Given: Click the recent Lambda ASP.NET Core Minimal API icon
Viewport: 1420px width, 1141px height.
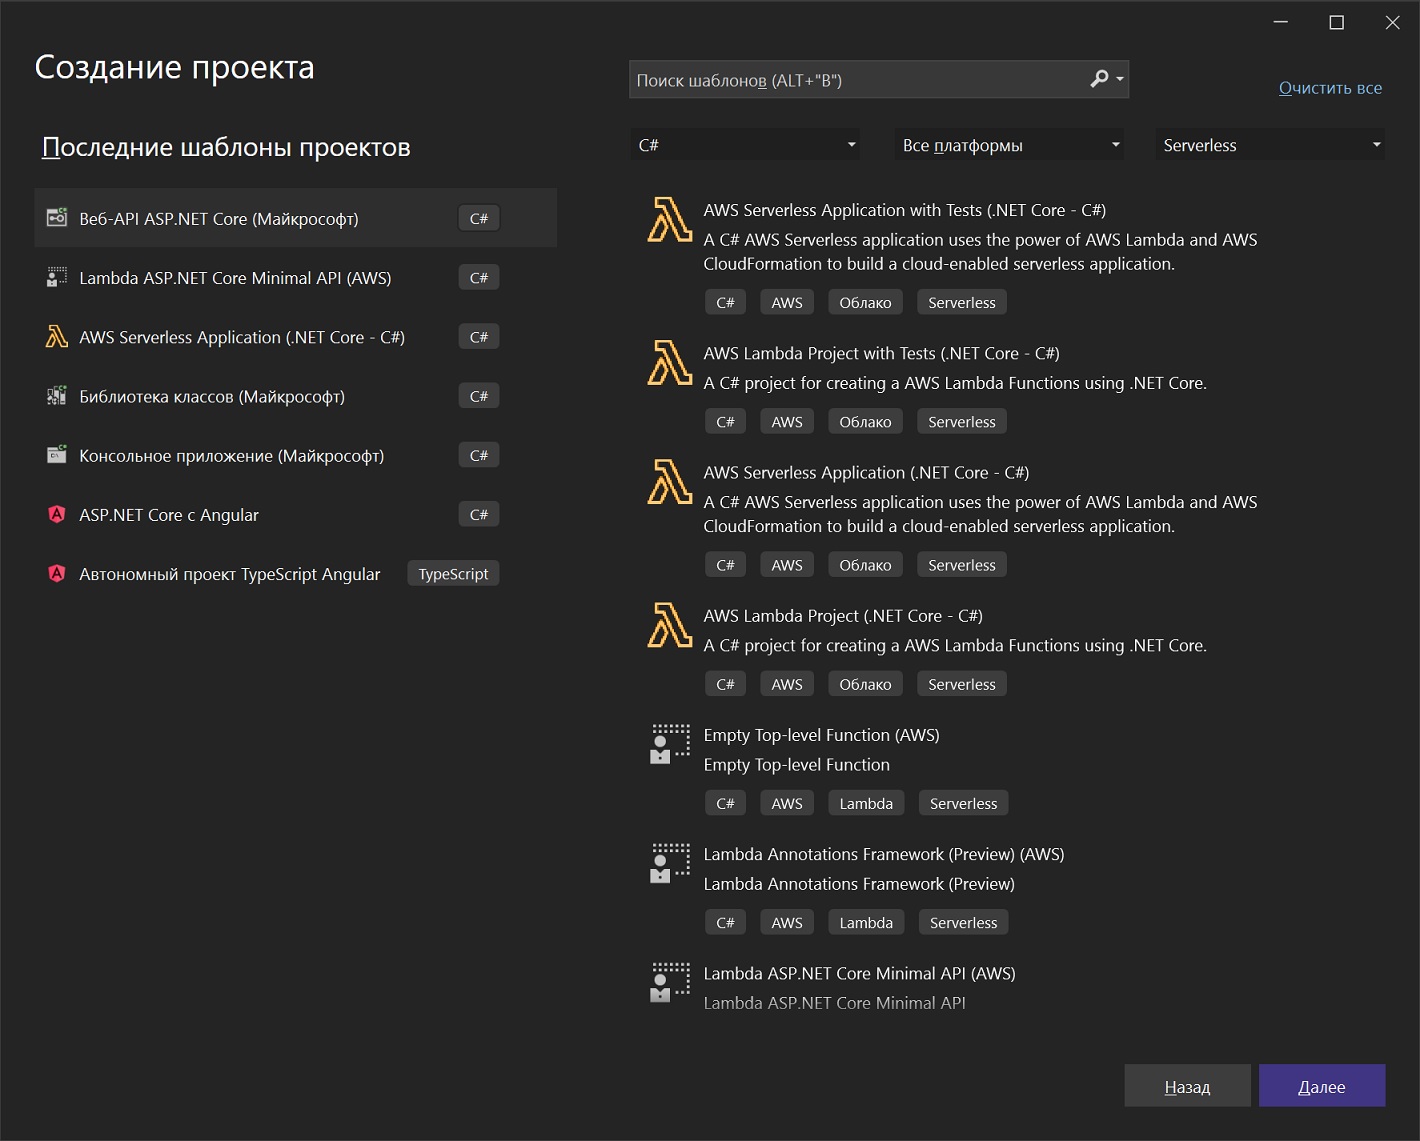Looking at the screenshot, I should click(x=57, y=277).
